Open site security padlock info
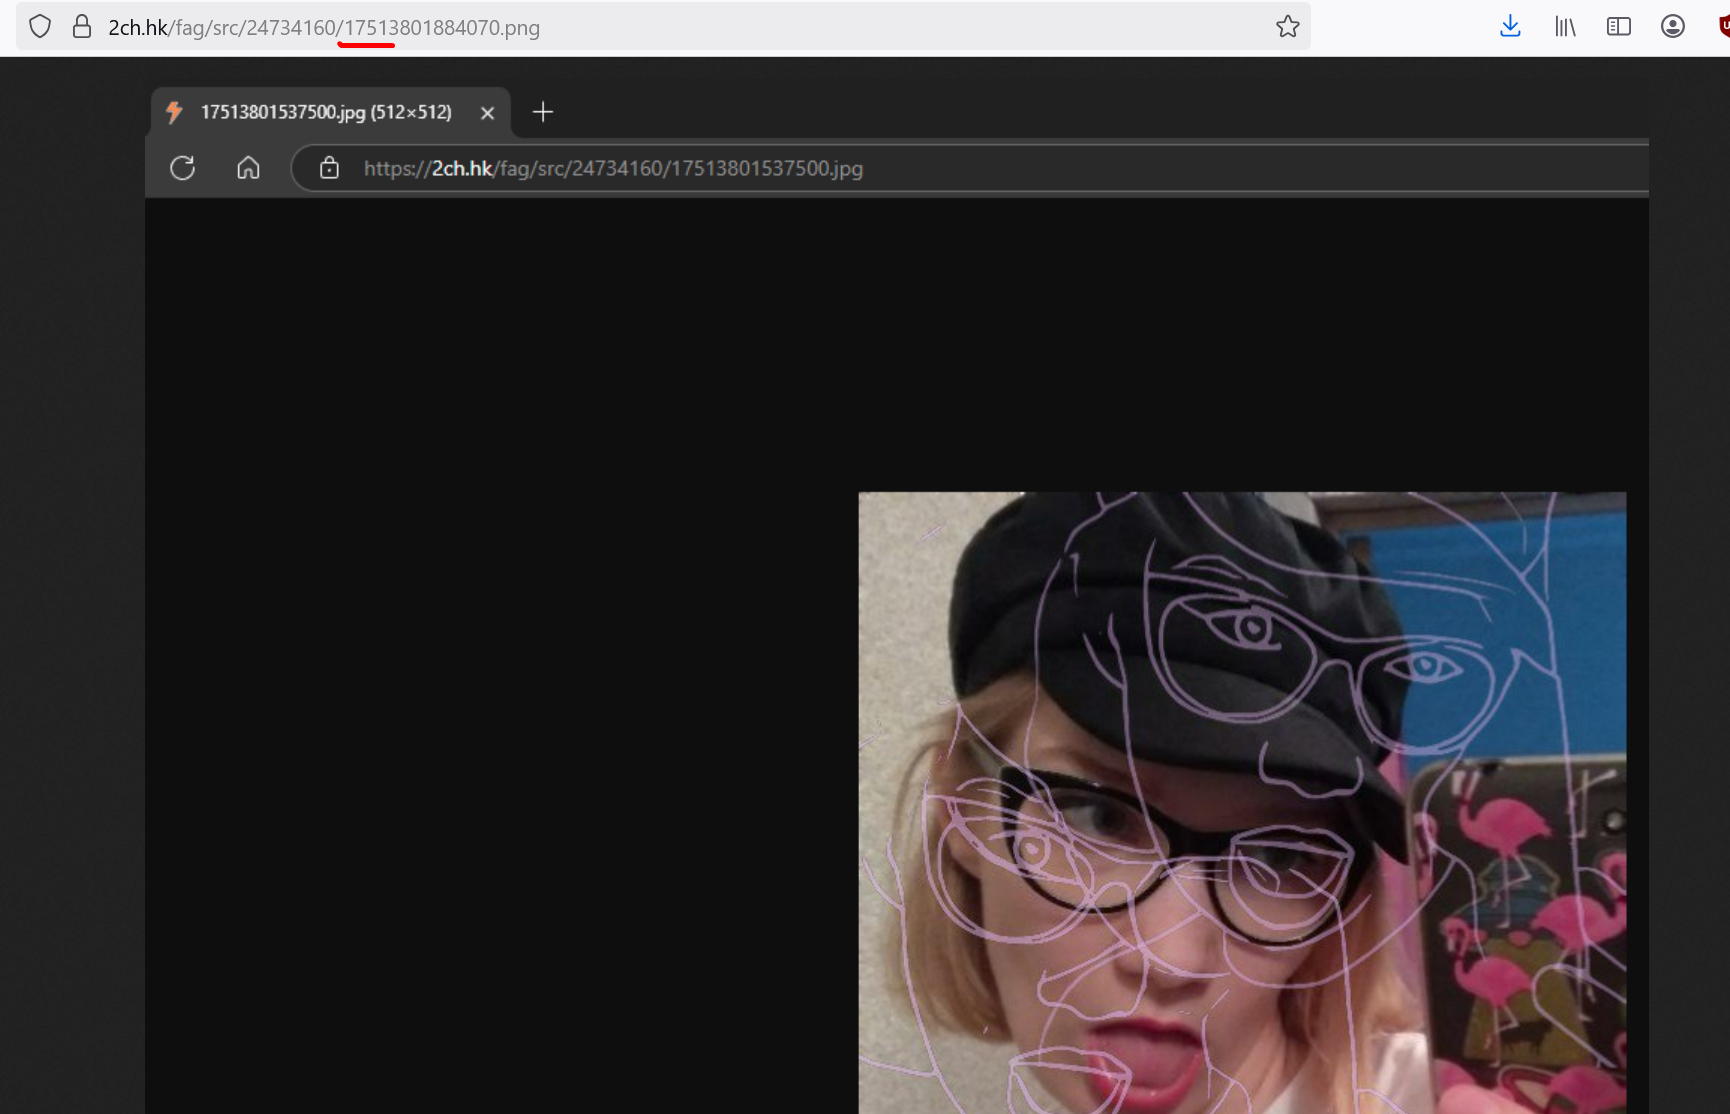1730x1114 pixels. coord(82,27)
